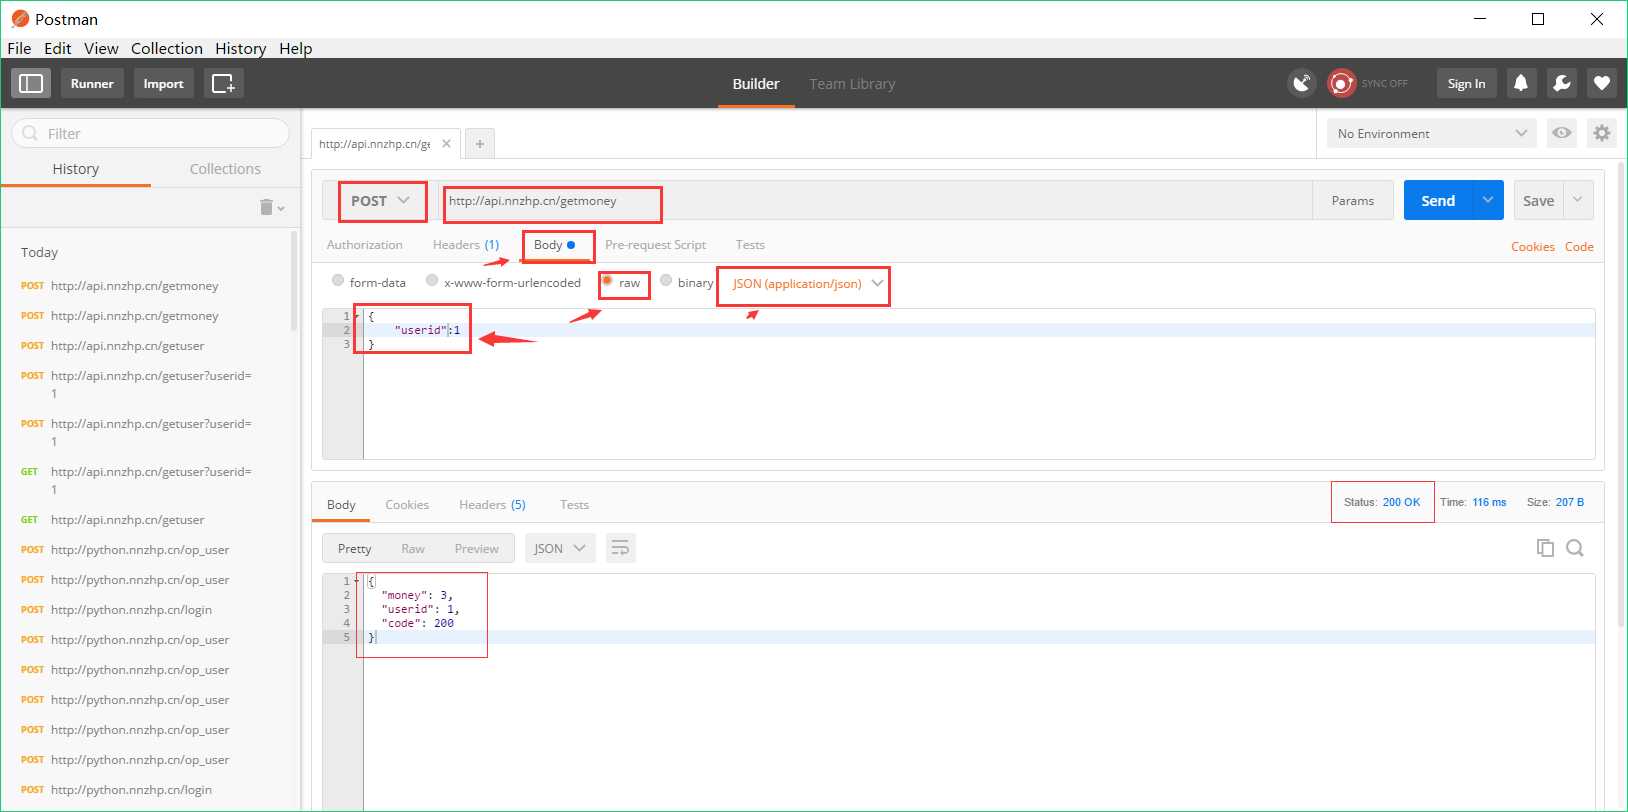Open the POST method dropdown
The image size is (1628, 812).
pyautogui.click(x=380, y=201)
